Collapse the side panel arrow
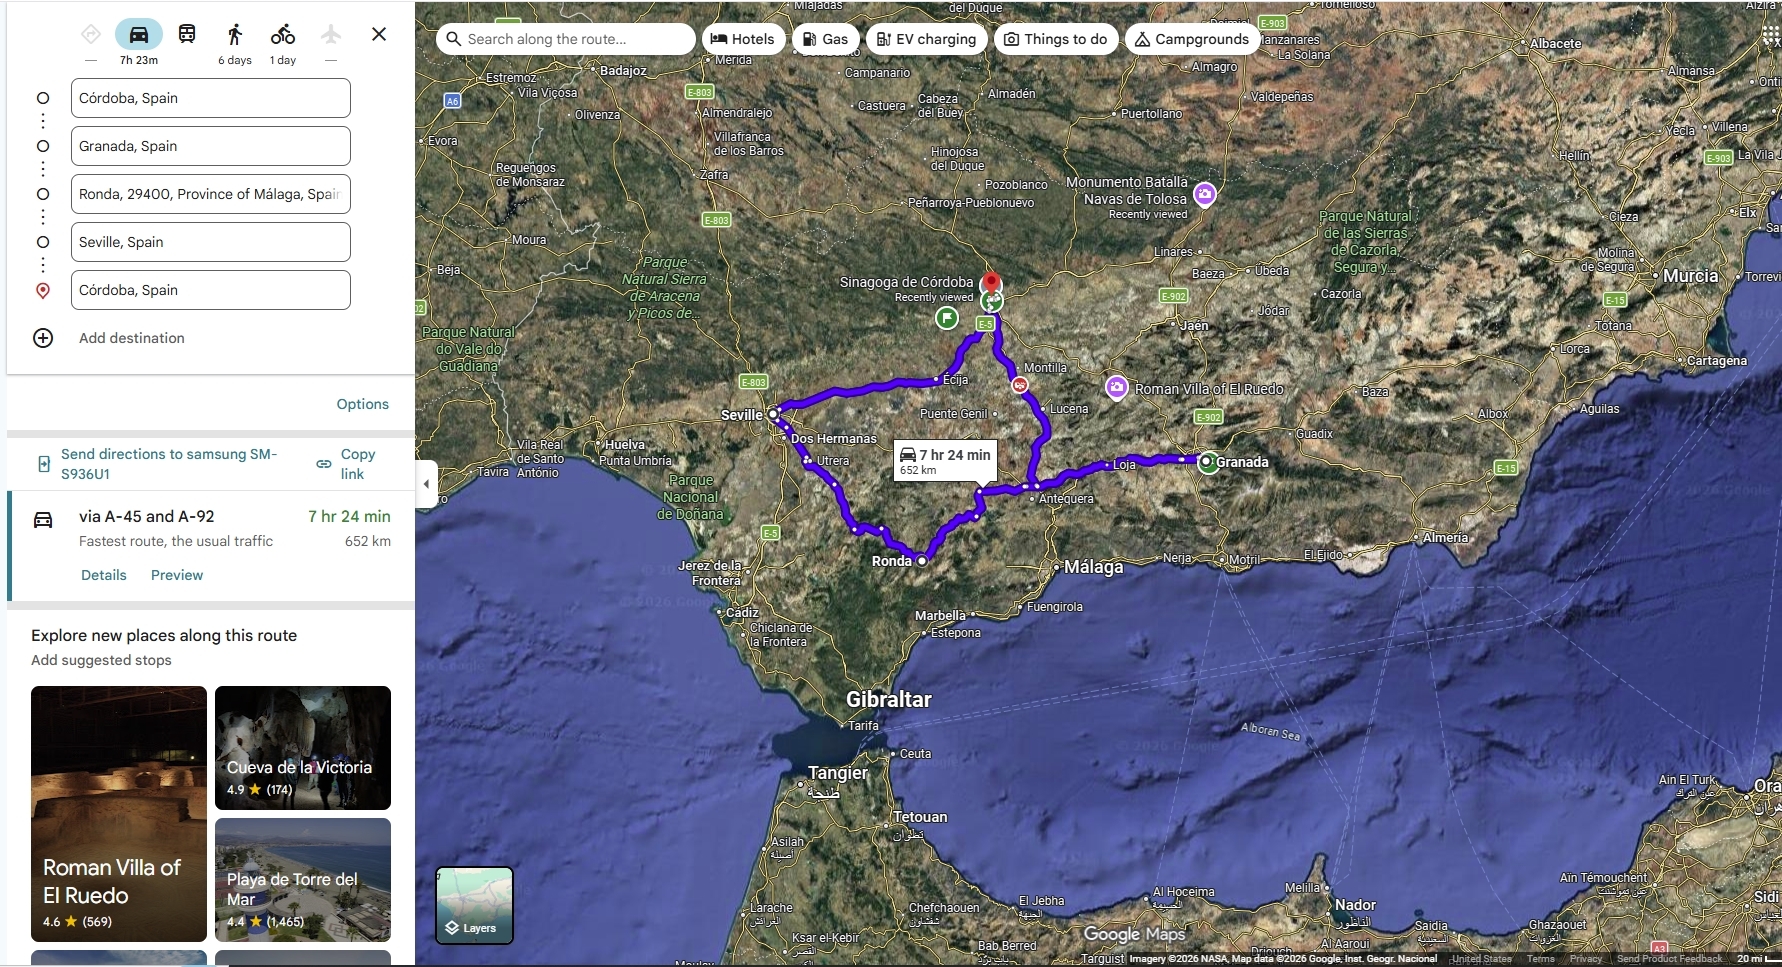Image resolution: width=1782 pixels, height=967 pixels. pyautogui.click(x=427, y=484)
